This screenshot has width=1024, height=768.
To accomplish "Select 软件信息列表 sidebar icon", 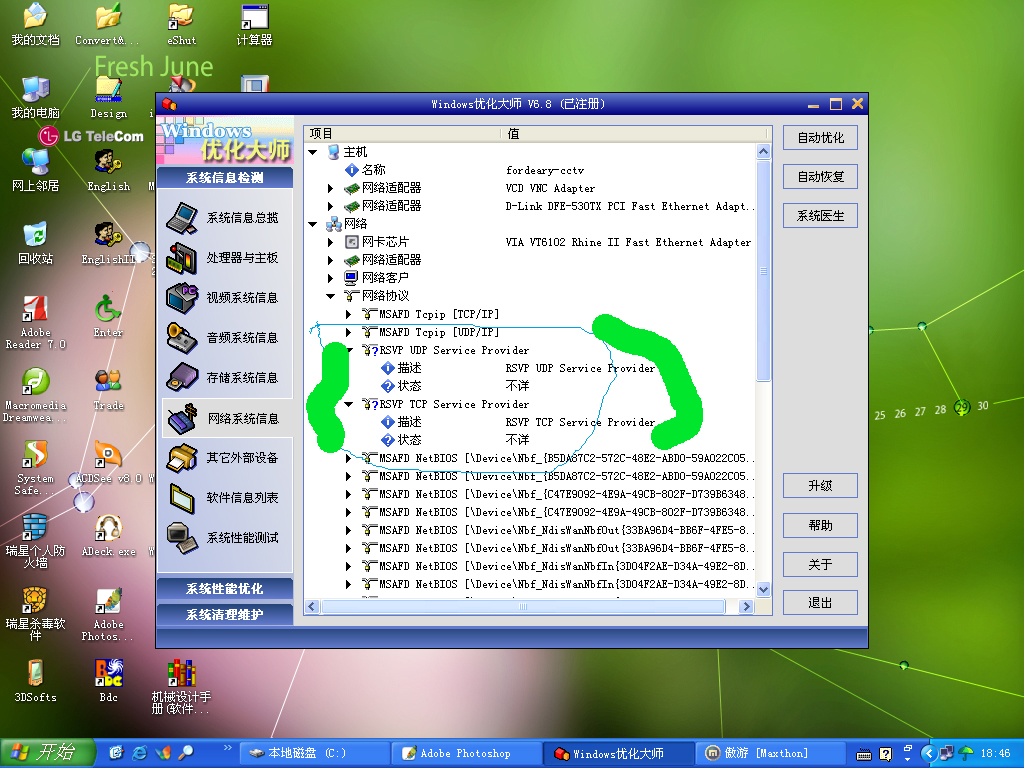I will [182, 498].
